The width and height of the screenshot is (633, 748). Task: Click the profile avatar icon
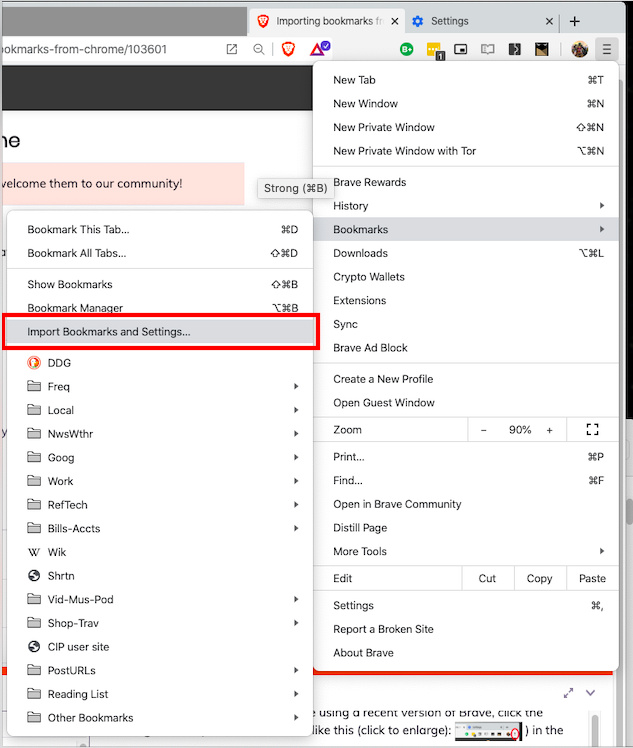(x=580, y=49)
